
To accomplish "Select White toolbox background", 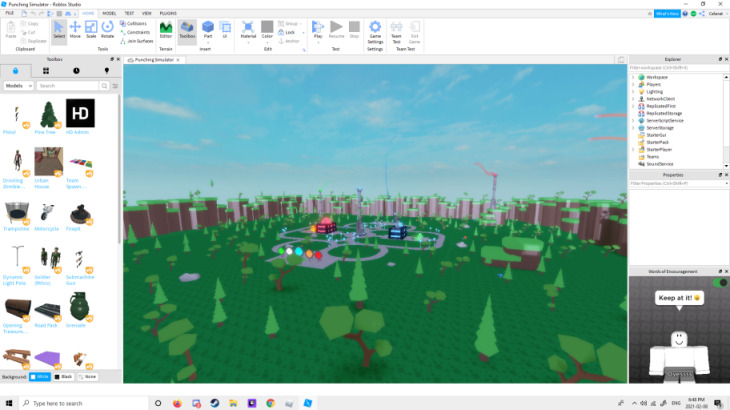I will pos(40,376).
